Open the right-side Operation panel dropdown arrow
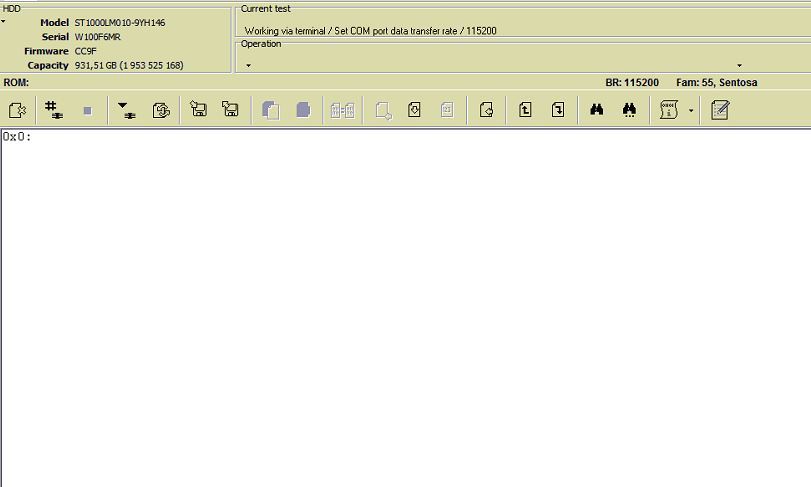The image size is (811, 487). [740, 66]
